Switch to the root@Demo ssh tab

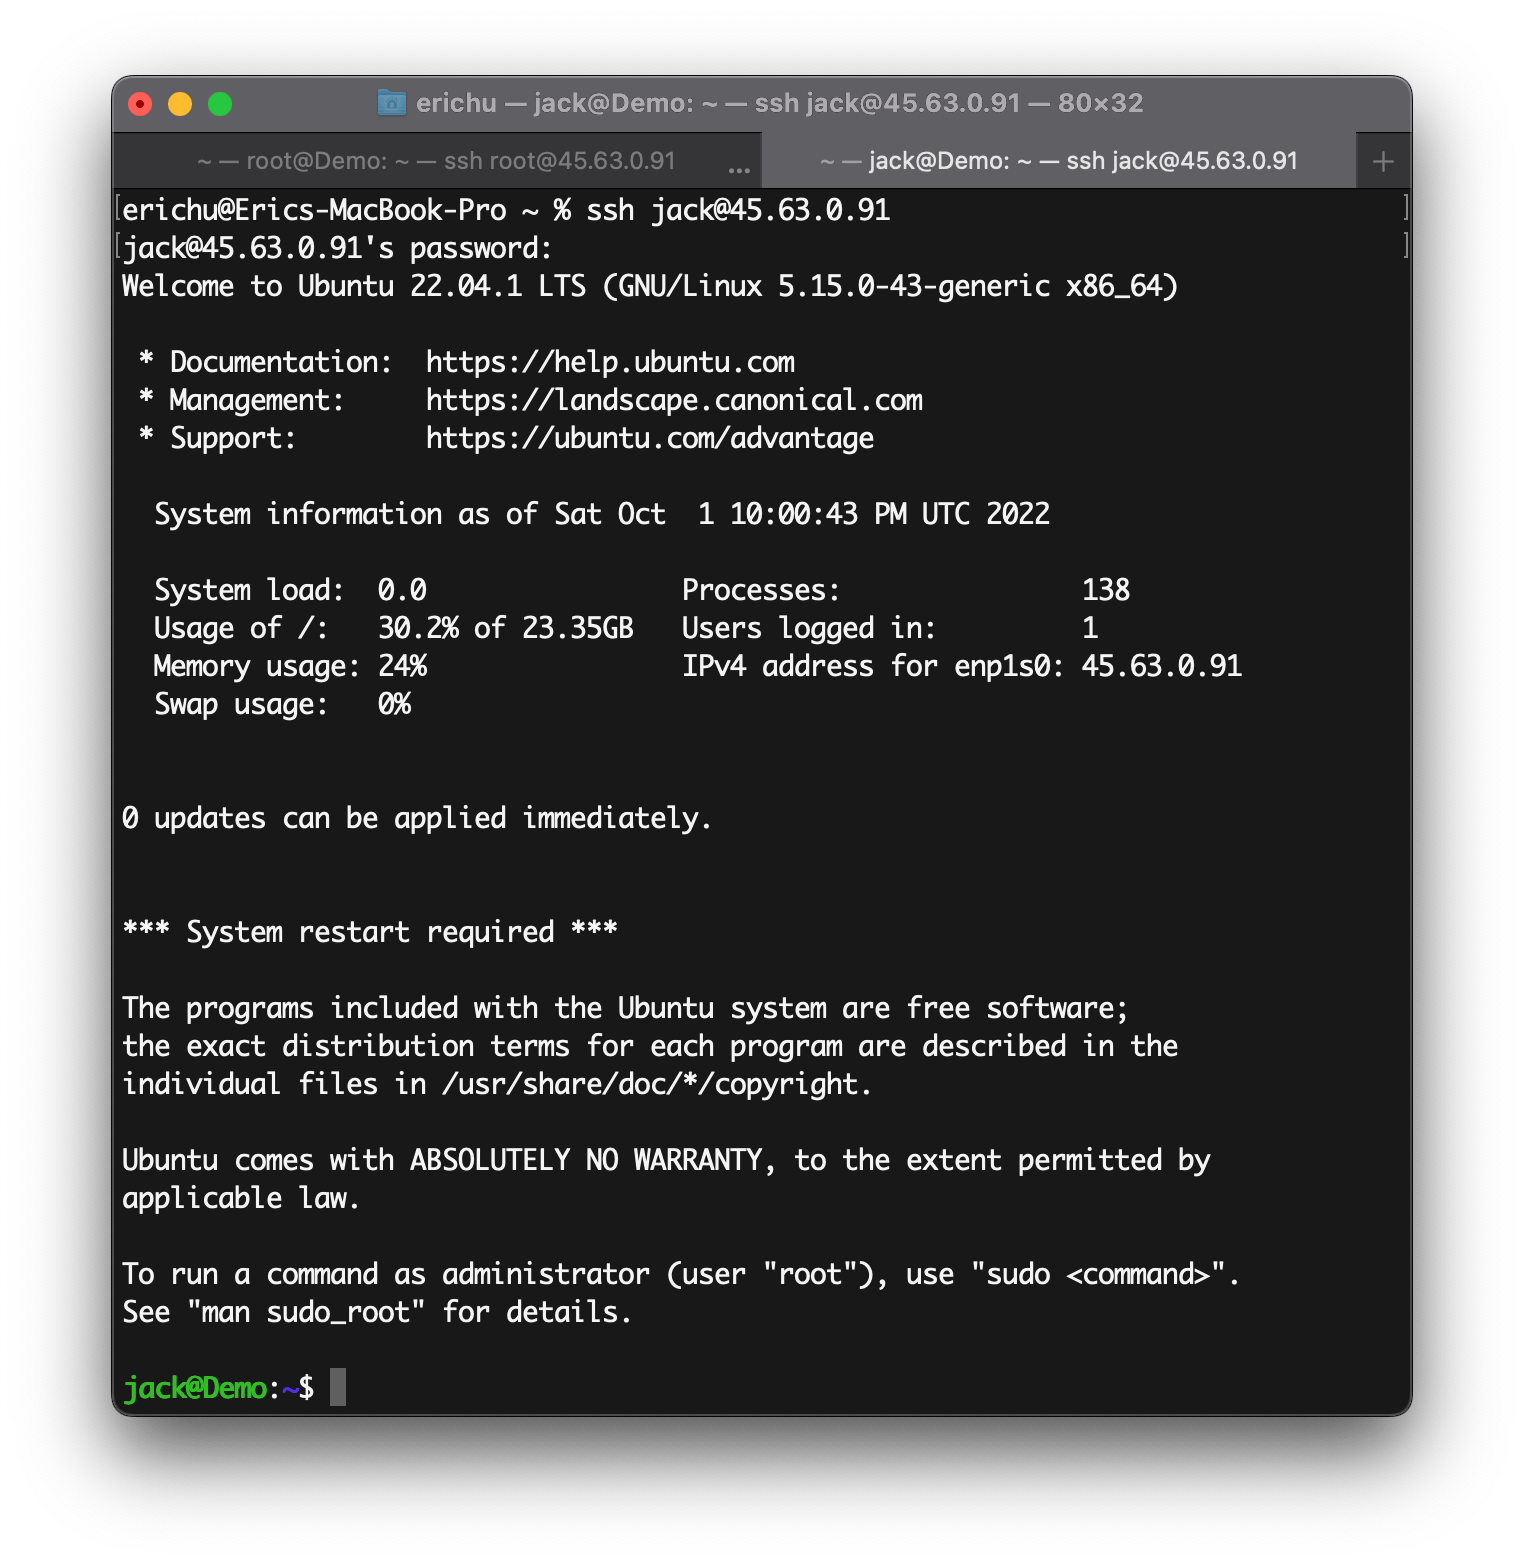(x=437, y=161)
